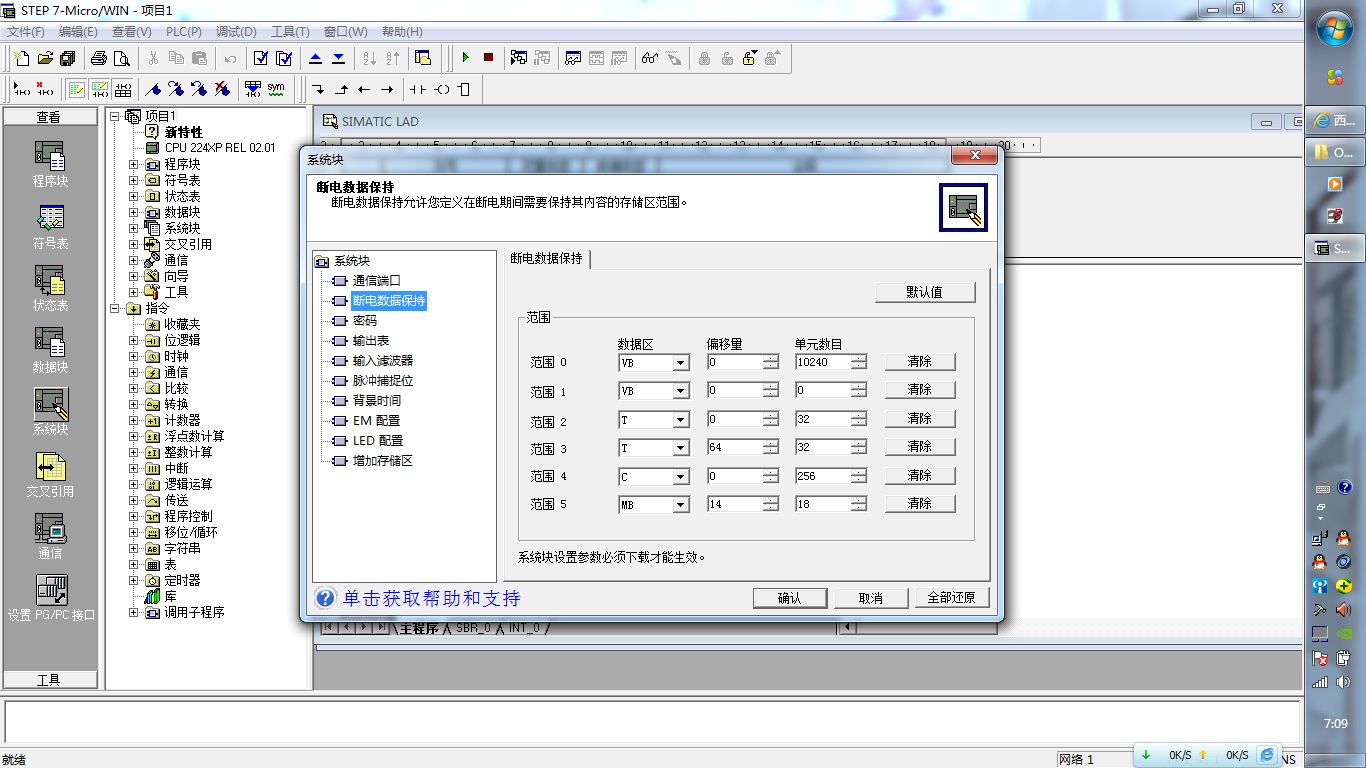Image resolution: width=1366 pixels, height=768 pixels.
Task: Click the save icon in the toolbar
Action: [67, 58]
